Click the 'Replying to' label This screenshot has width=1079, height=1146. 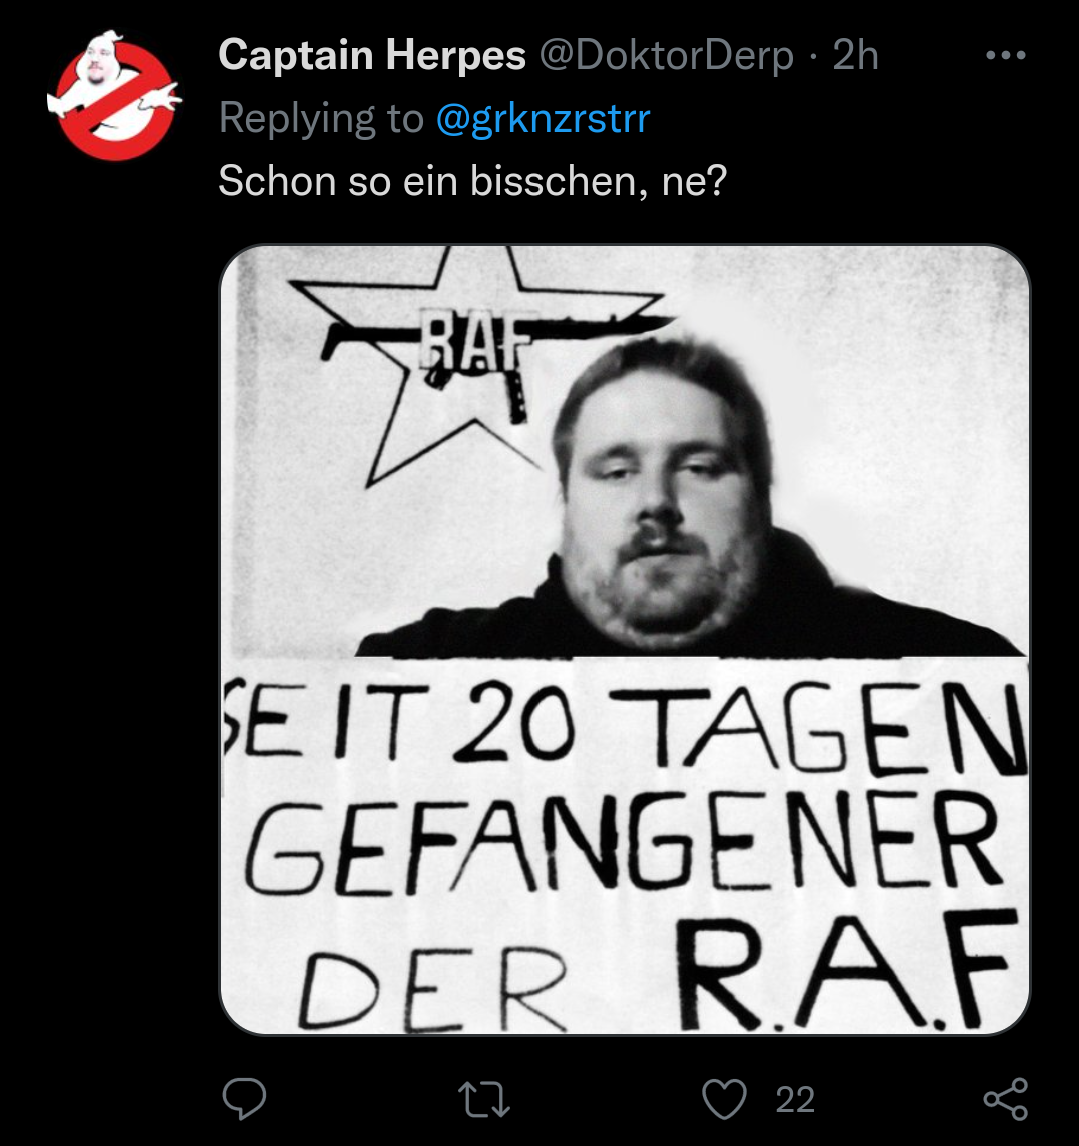(x=321, y=118)
